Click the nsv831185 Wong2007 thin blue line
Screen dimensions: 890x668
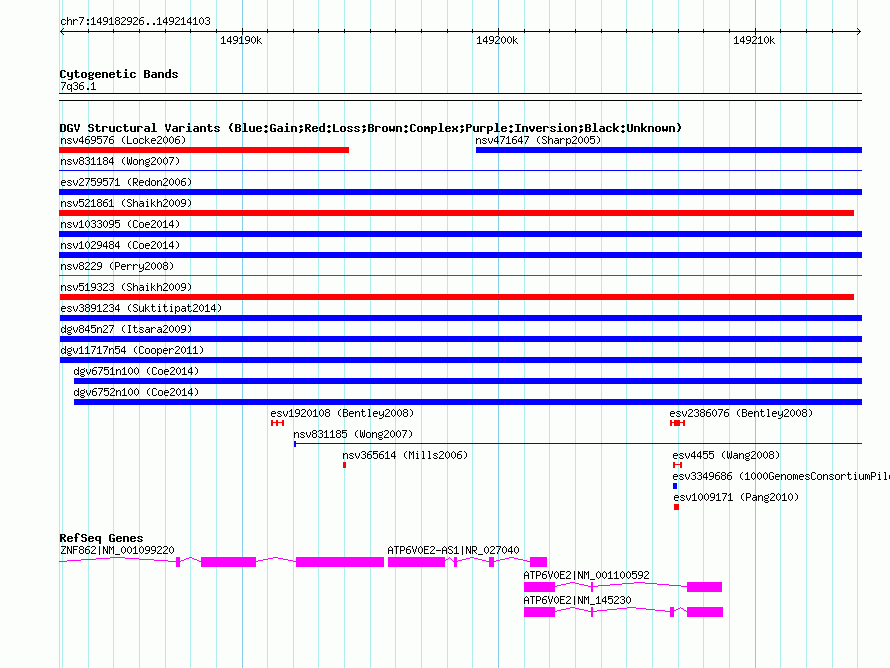[578, 443]
